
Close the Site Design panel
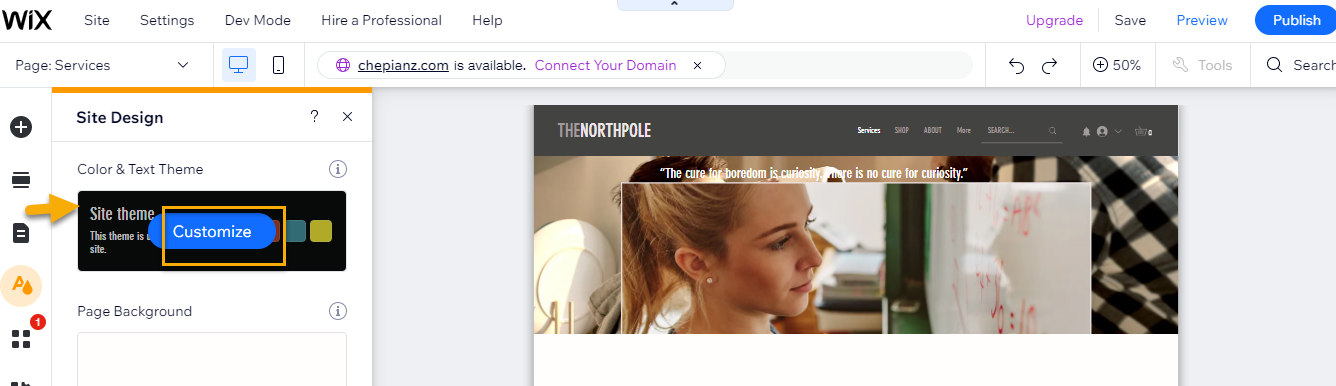(347, 117)
